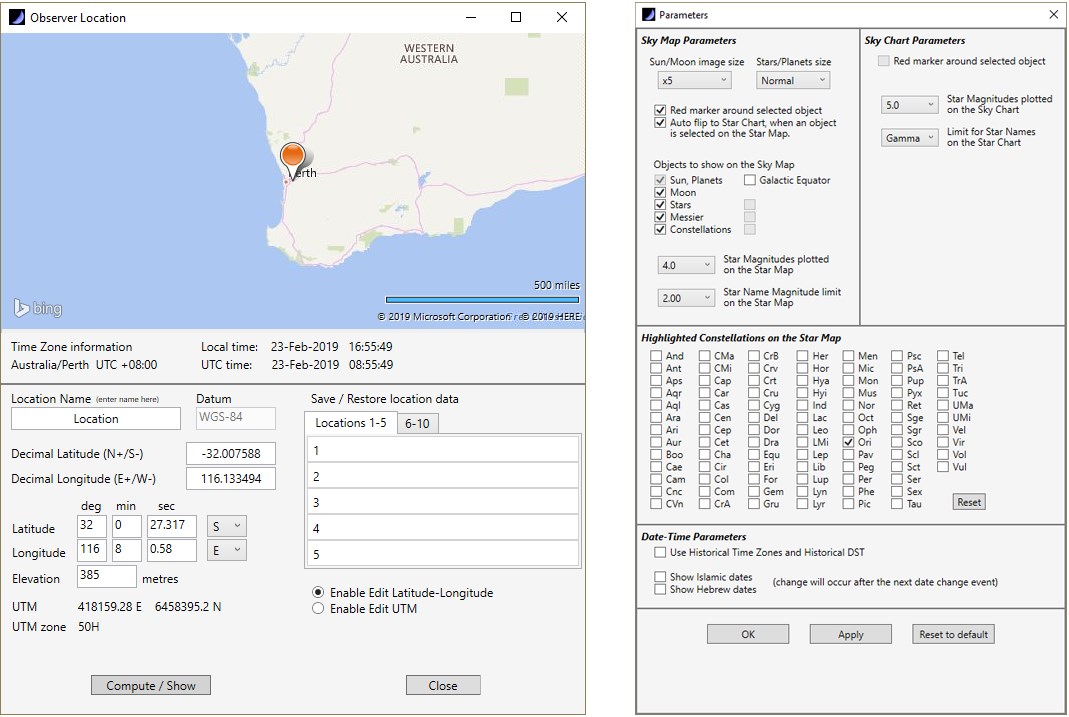Click the Decimal Latitude field
The width and height of the screenshot is (1069, 717).
tap(231, 453)
